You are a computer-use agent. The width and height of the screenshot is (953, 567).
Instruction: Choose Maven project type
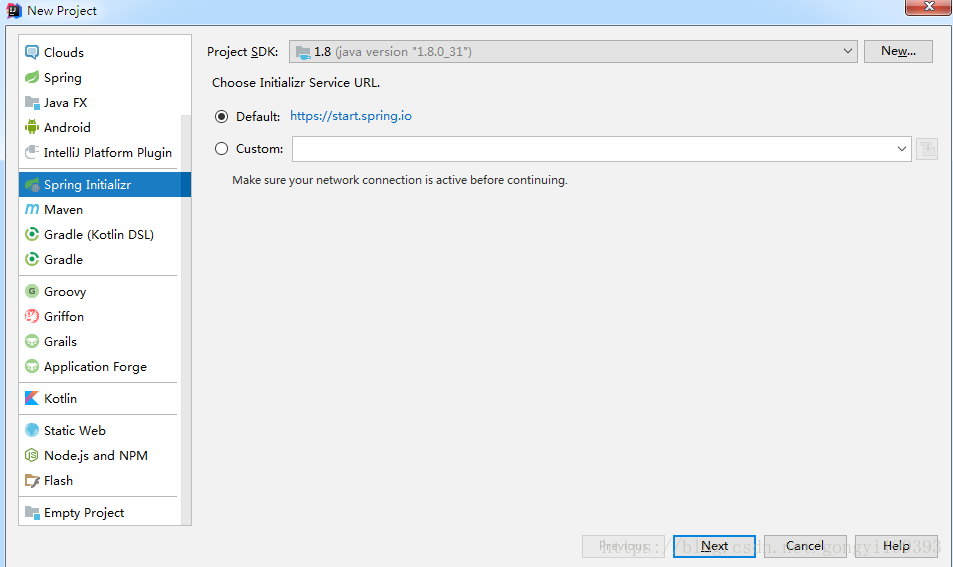tap(100, 209)
